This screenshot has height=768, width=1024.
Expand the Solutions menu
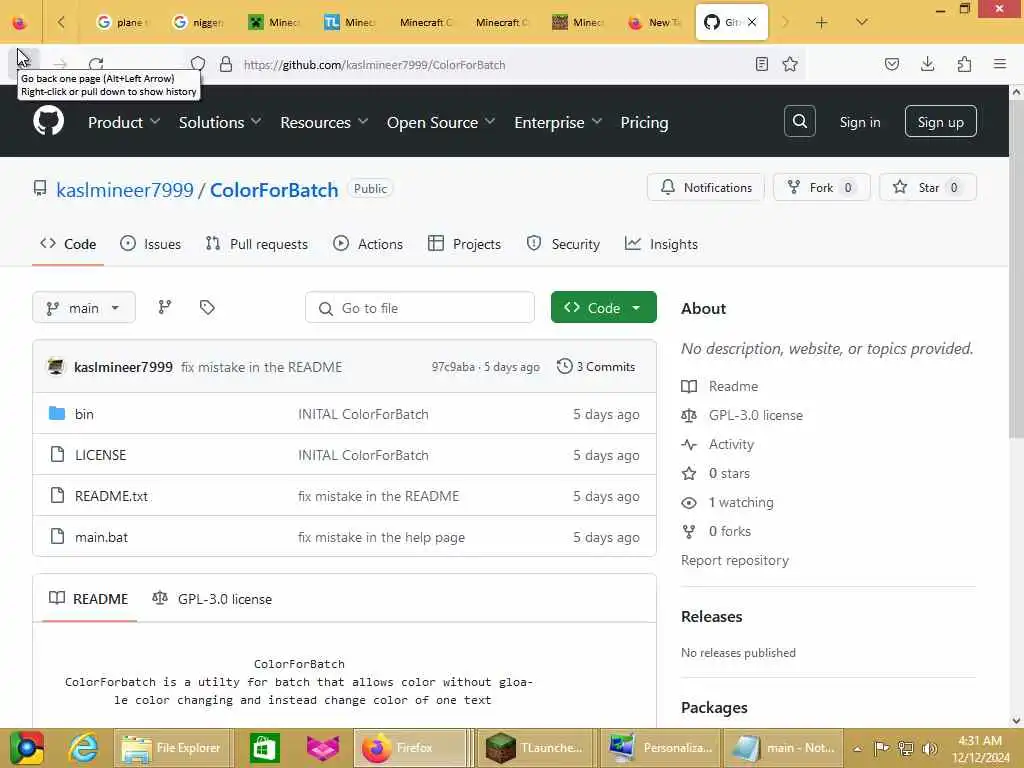coord(220,122)
